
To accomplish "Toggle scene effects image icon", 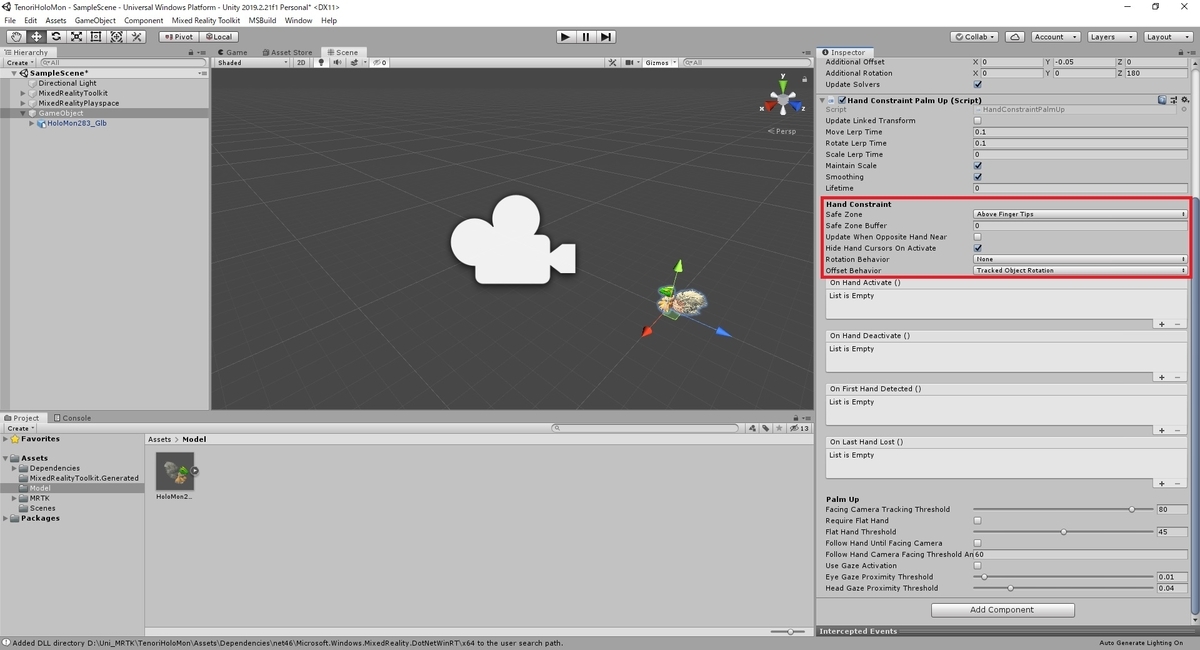I will pyautogui.click(x=353, y=62).
